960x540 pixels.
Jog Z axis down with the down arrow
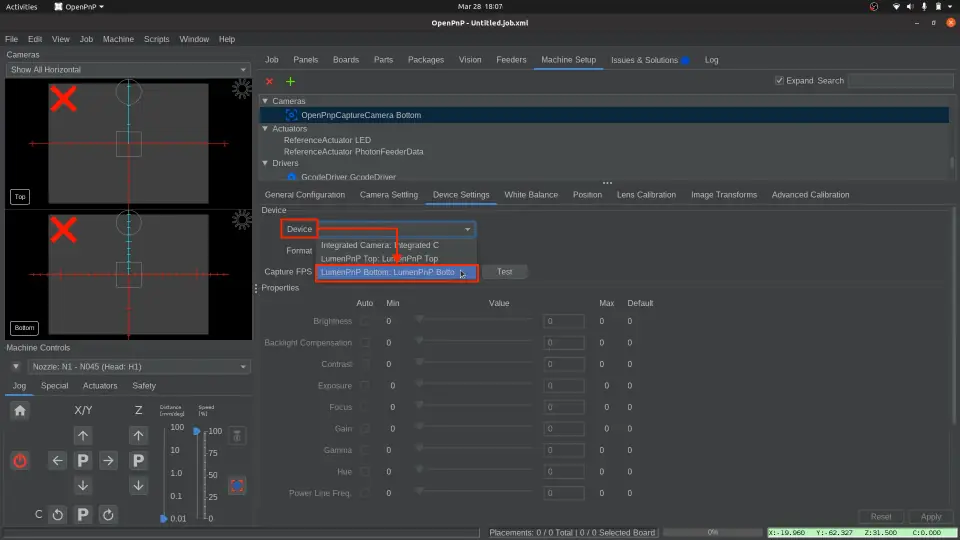coord(139,485)
